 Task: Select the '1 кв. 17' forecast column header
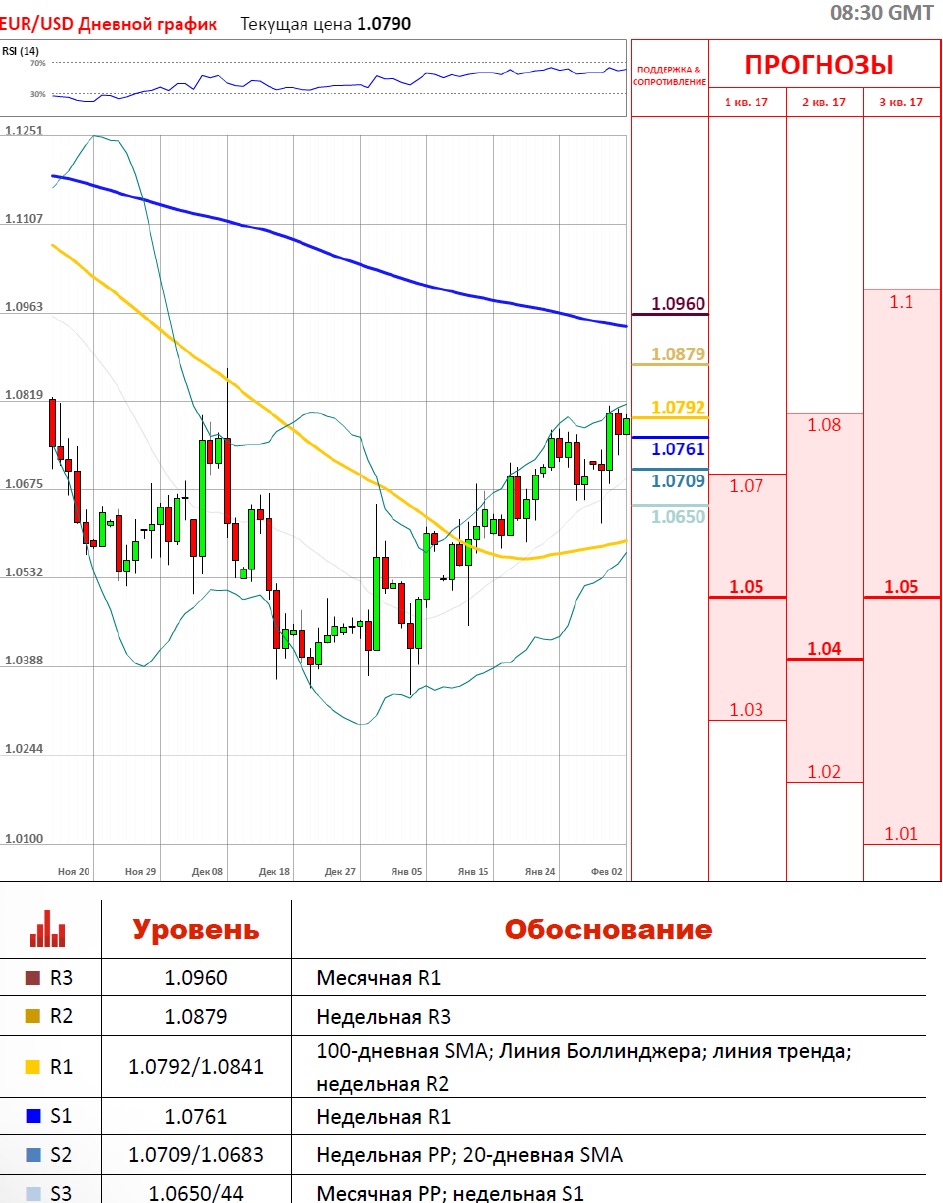click(747, 102)
